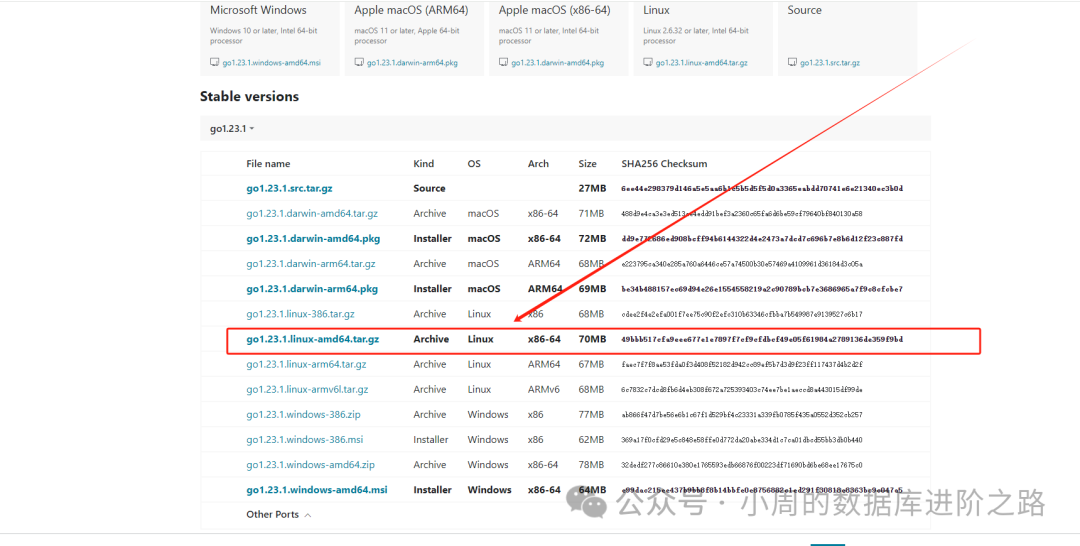Click the SHA256 Checksum column header
The height and width of the screenshot is (546, 1080).
point(664,164)
